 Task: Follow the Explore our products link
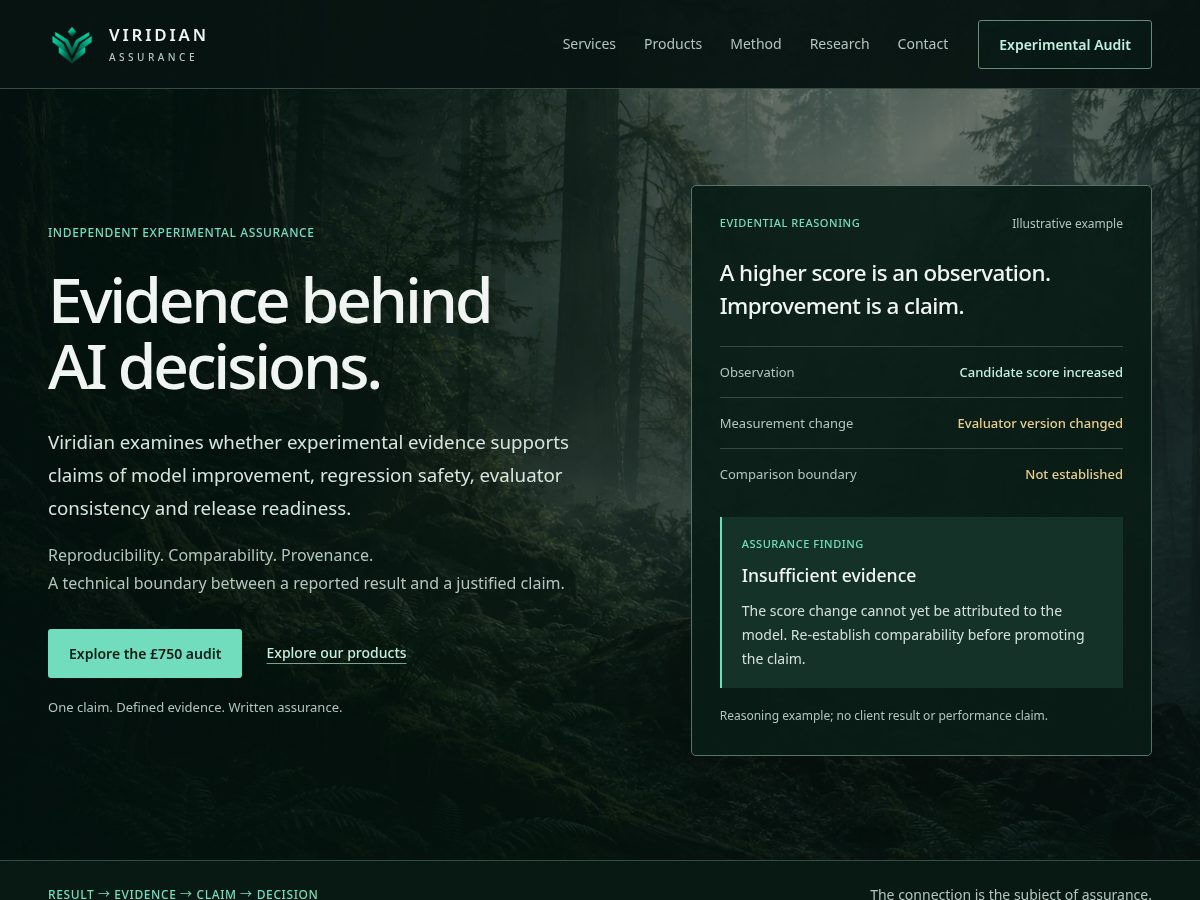coord(336,653)
